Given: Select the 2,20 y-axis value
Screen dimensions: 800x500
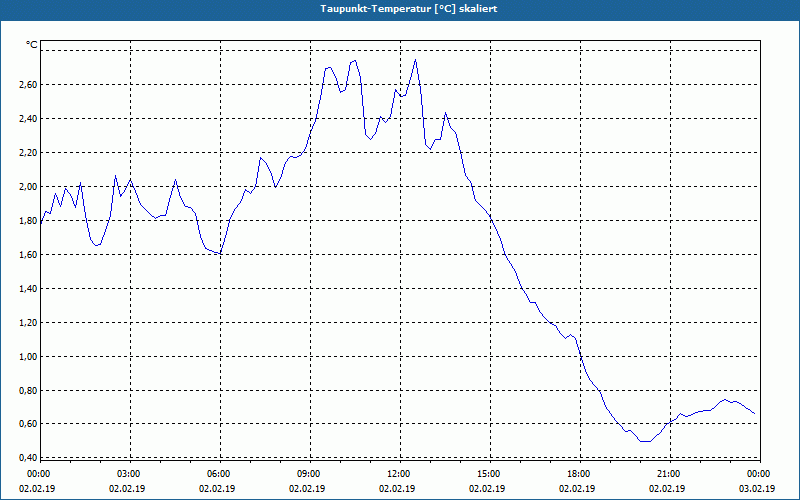Looking at the screenshot, I should tap(28, 153).
